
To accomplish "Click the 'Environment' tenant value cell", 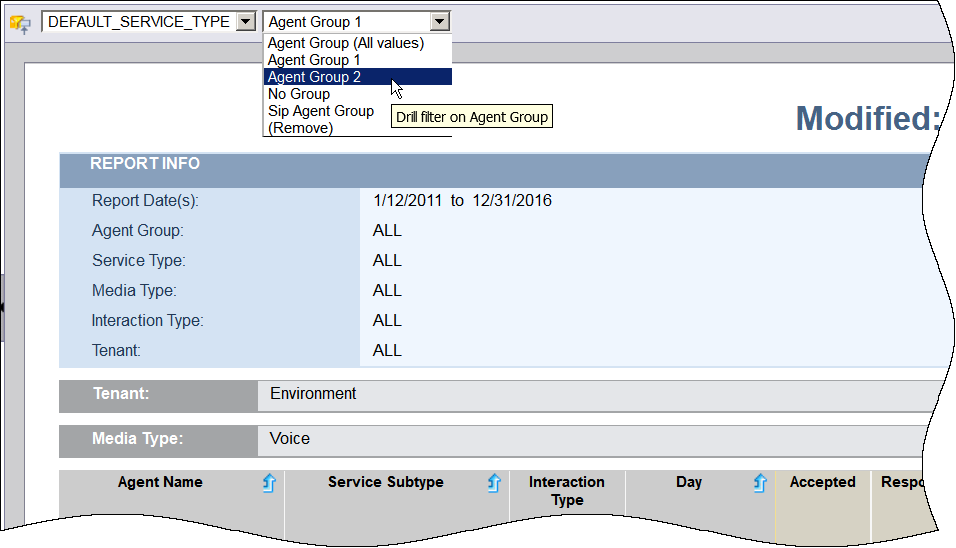I will tap(313, 394).
